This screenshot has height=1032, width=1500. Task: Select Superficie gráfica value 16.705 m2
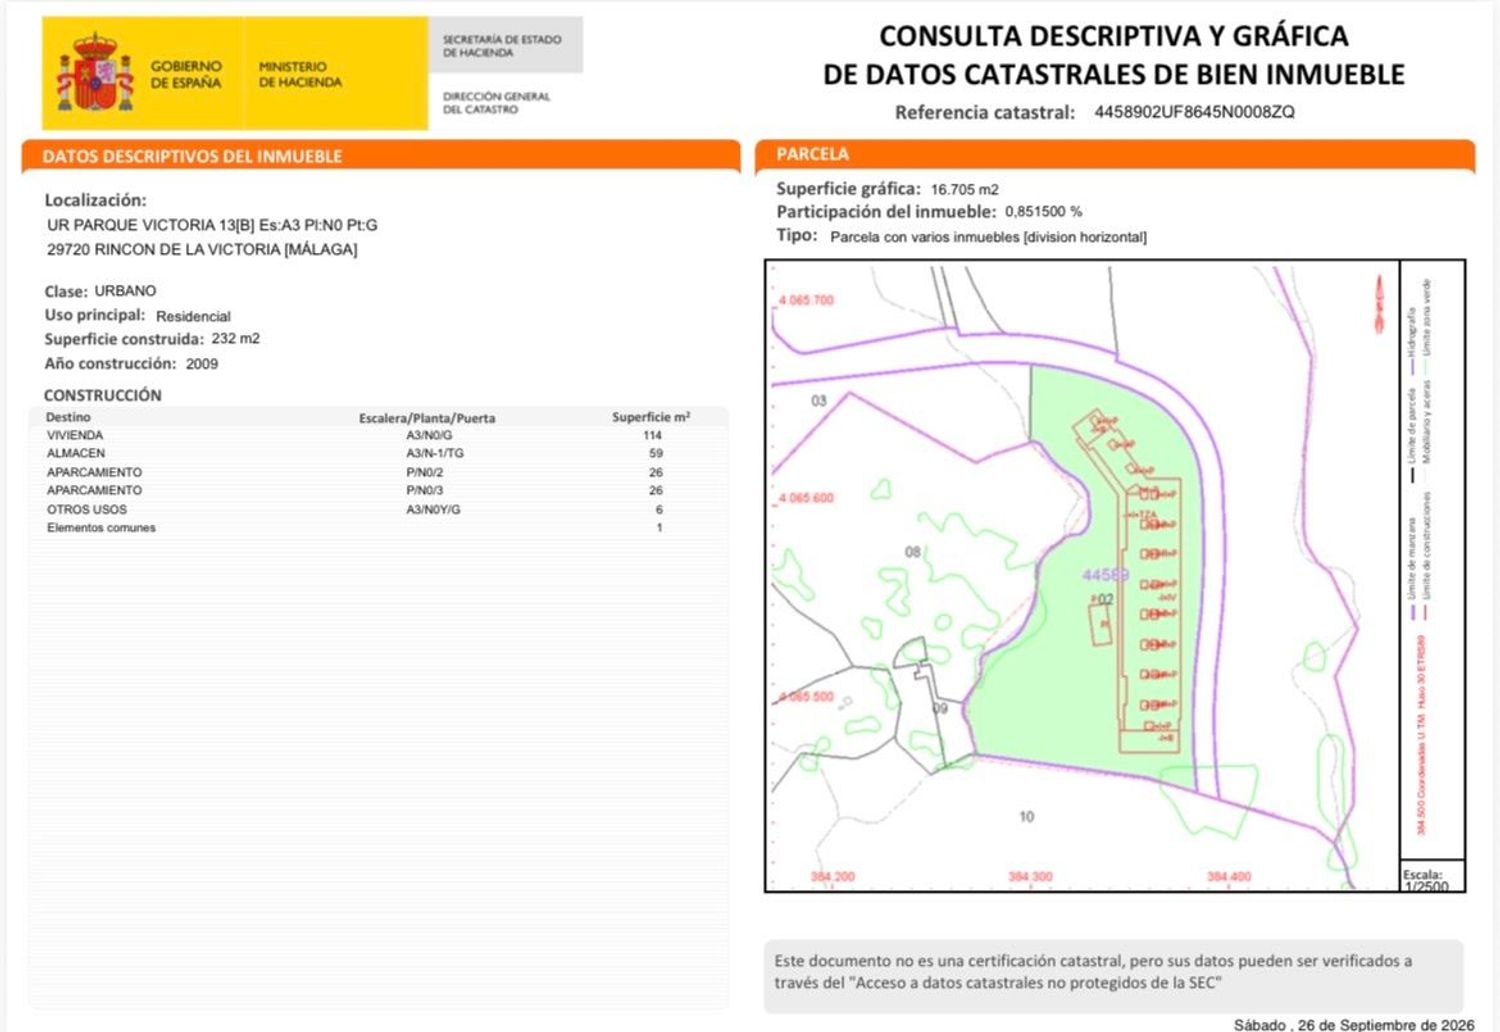[964, 189]
